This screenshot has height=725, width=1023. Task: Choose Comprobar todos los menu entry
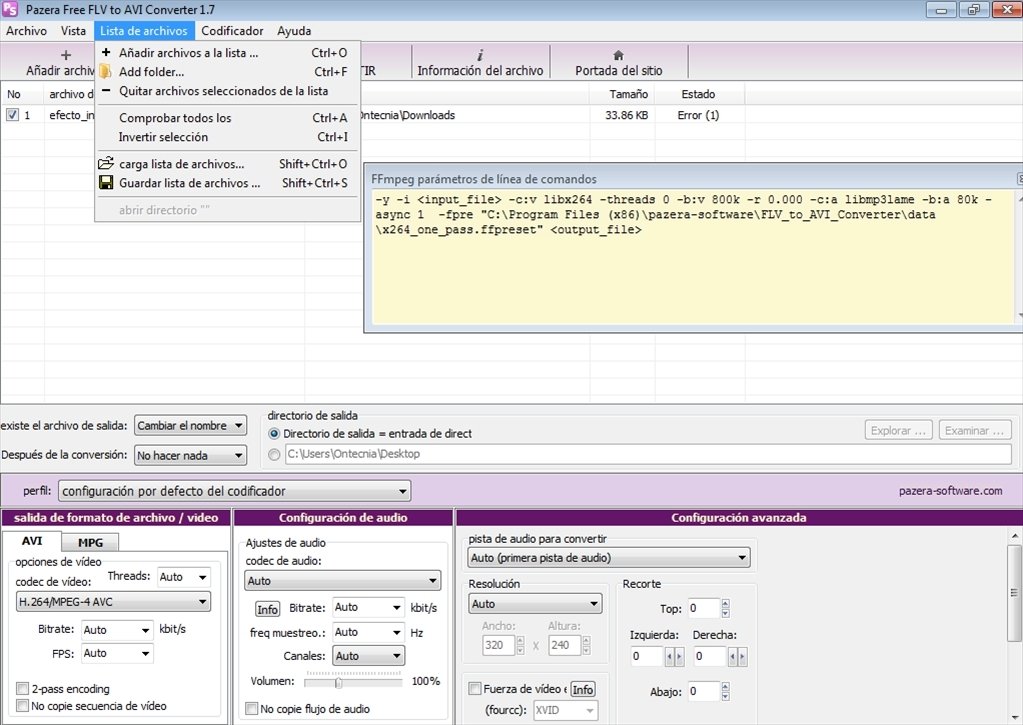coord(227,117)
